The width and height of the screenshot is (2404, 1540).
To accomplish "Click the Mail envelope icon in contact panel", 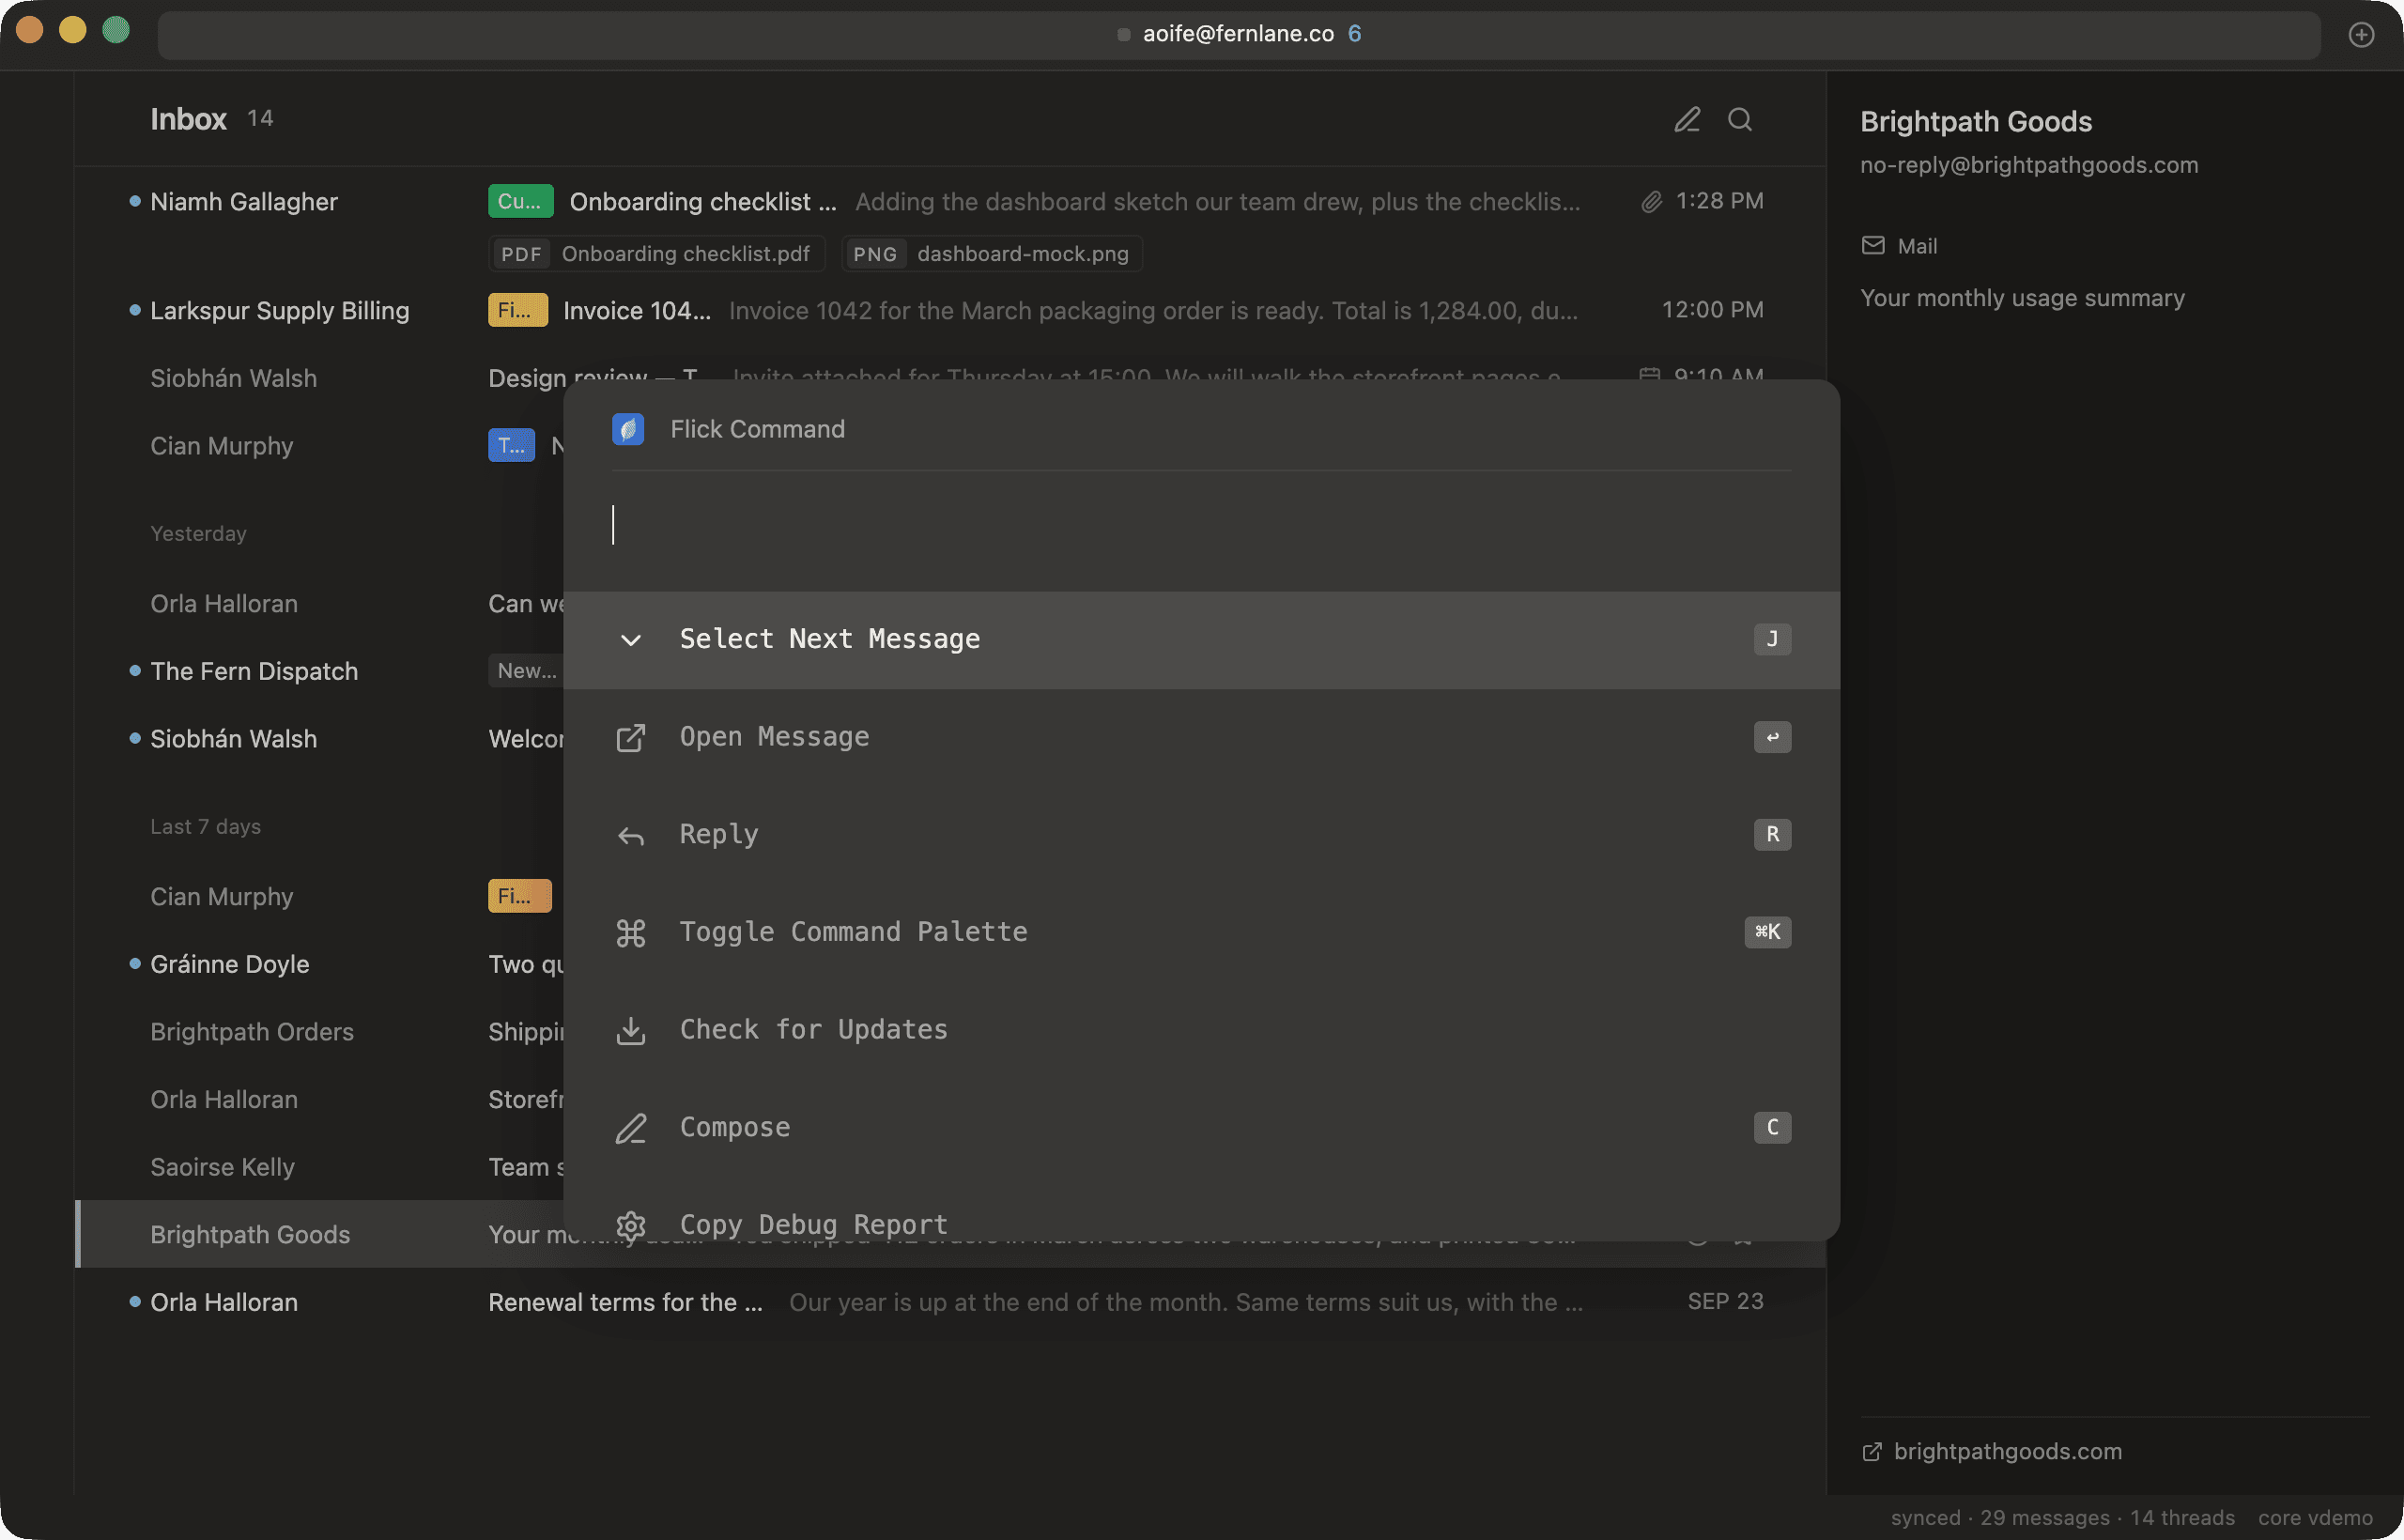I will pyautogui.click(x=1873, y=246).
